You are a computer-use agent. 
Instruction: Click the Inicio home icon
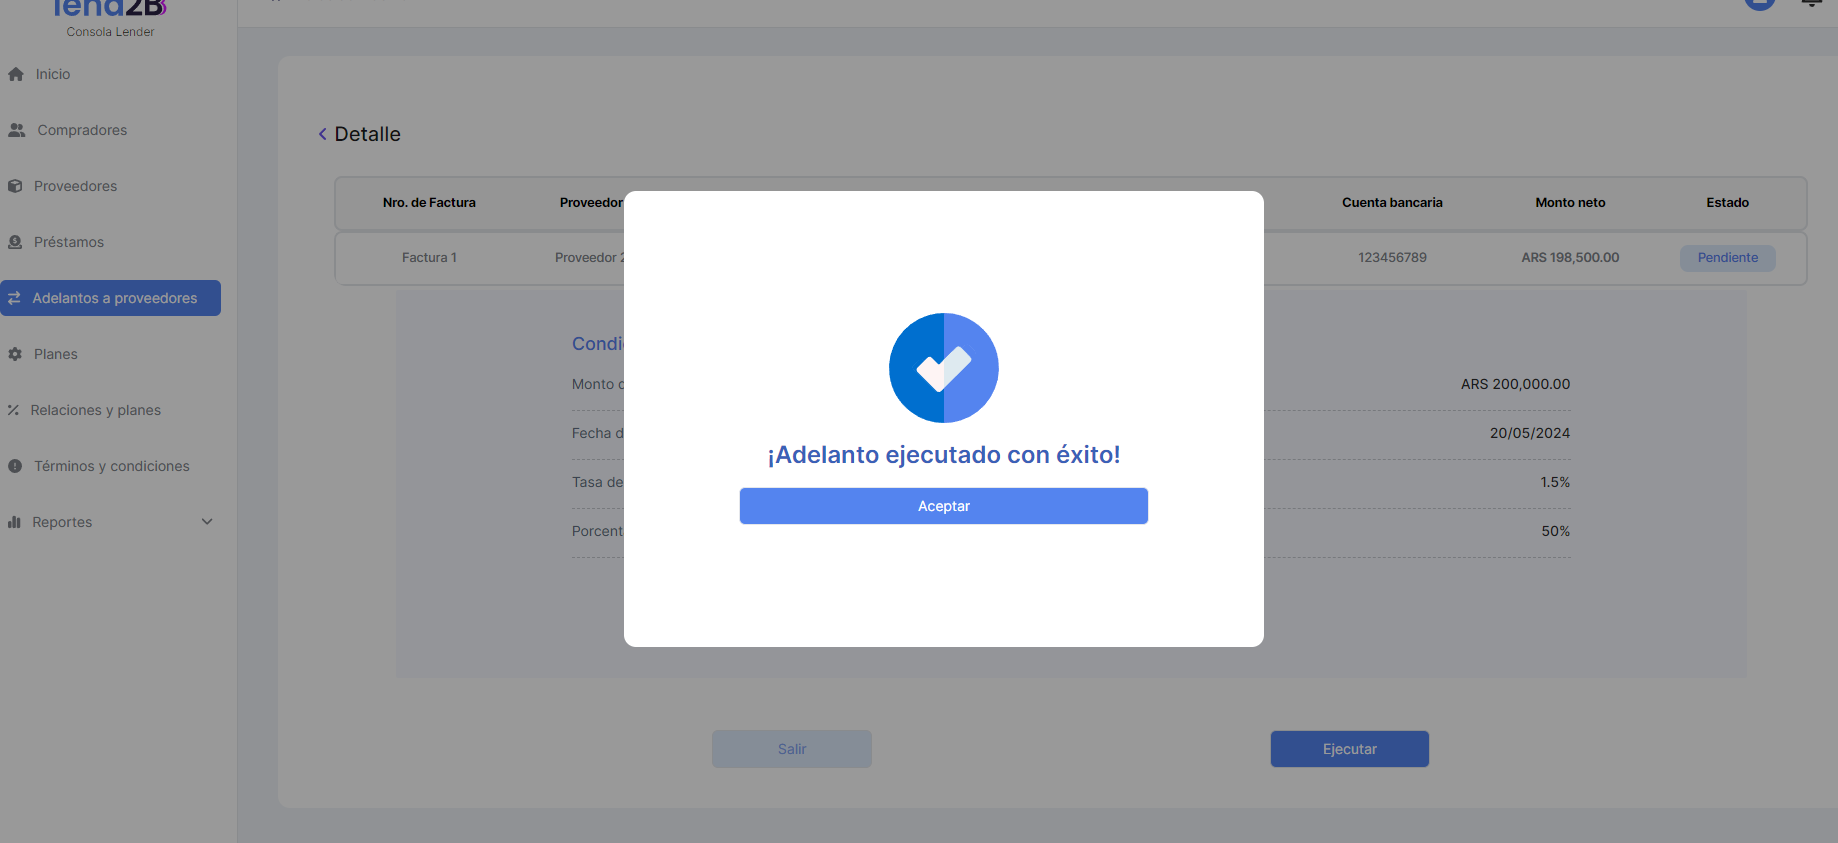pyautogui.click(x=16, y=74)
